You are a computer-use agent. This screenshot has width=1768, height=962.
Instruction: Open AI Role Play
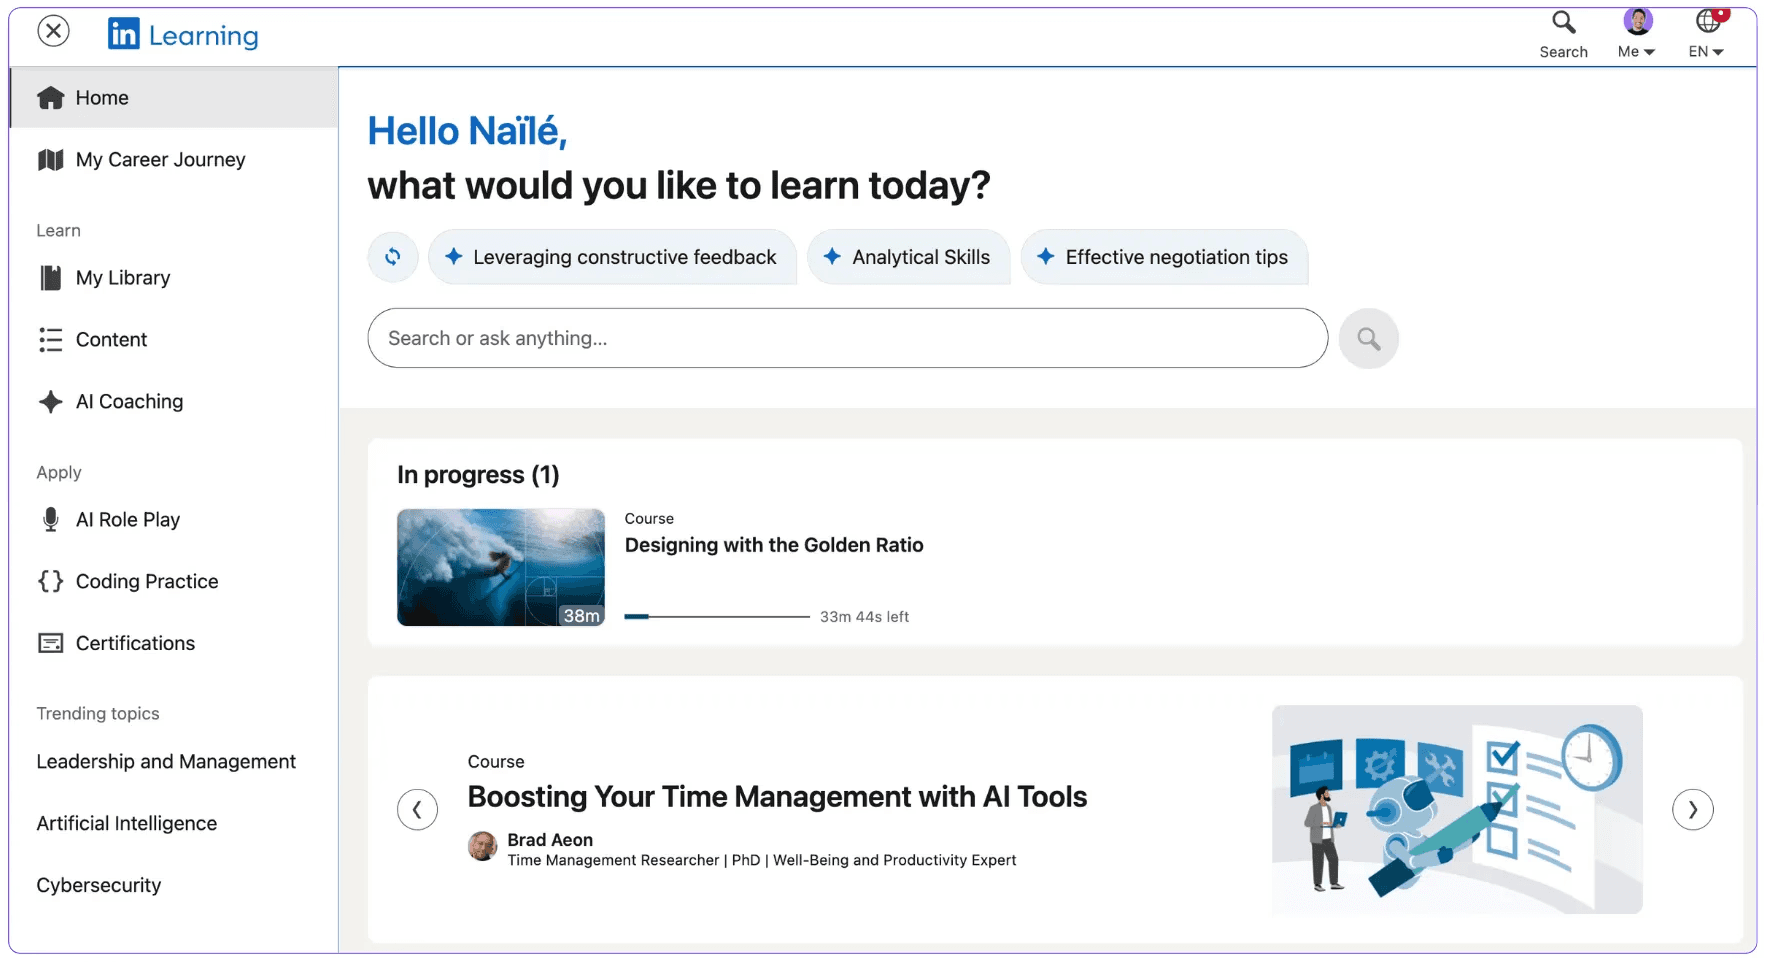[128, 520]
